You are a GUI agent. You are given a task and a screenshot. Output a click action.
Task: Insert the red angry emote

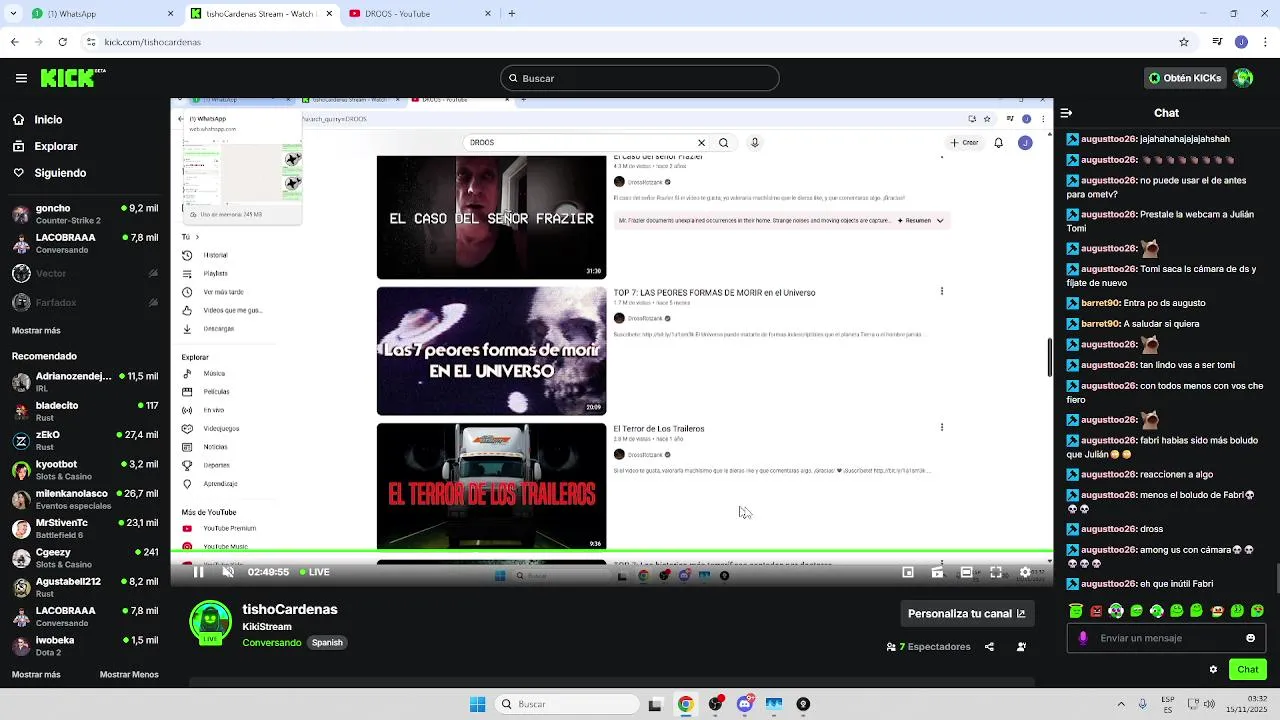click(1096, 611)
